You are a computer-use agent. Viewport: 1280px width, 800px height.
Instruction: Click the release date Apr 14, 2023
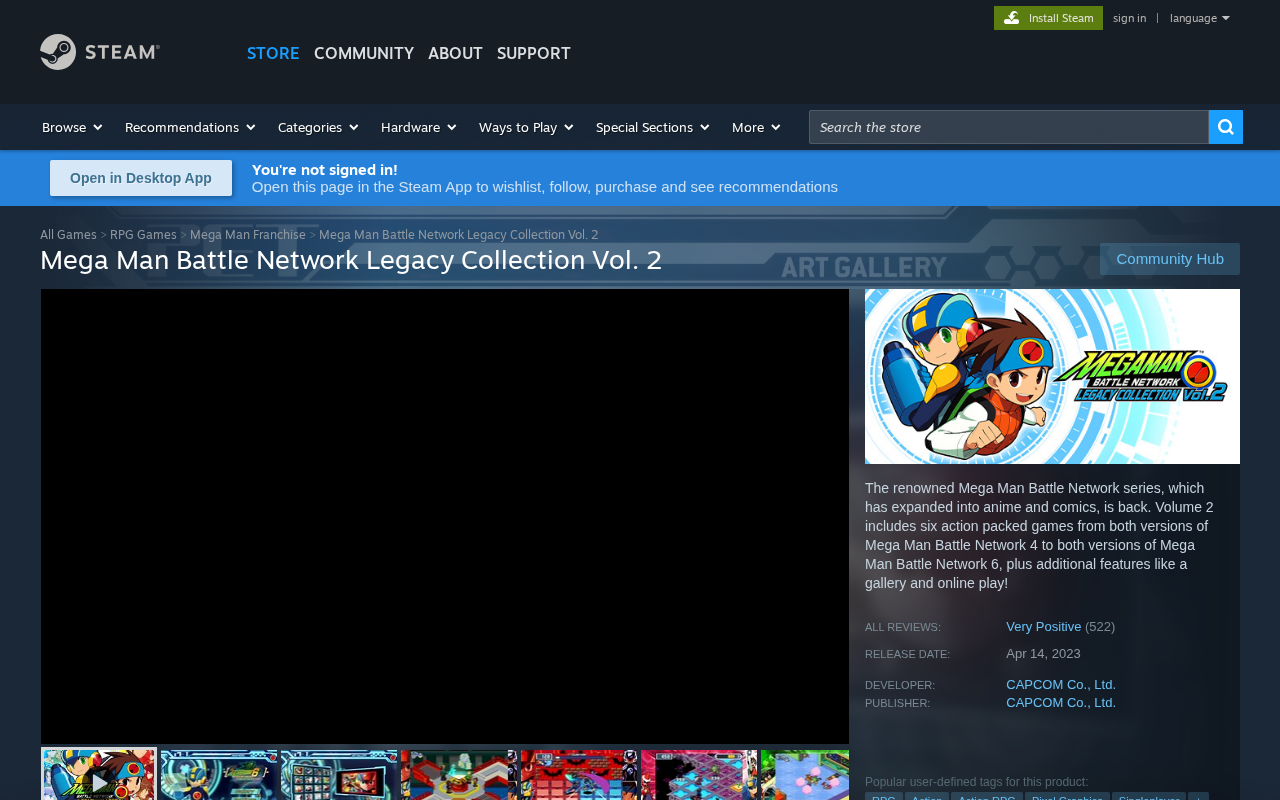click(1043, 654)
